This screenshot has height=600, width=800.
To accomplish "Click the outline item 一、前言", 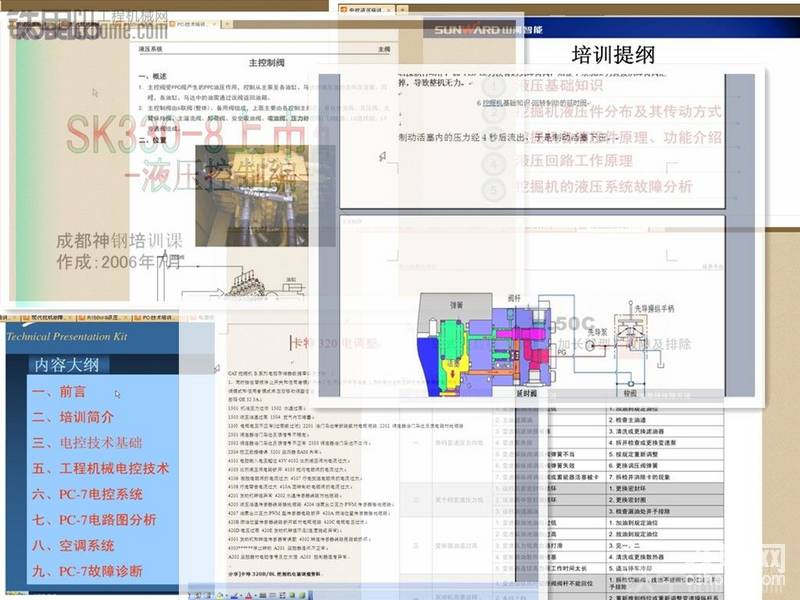I will pos(59,392).
